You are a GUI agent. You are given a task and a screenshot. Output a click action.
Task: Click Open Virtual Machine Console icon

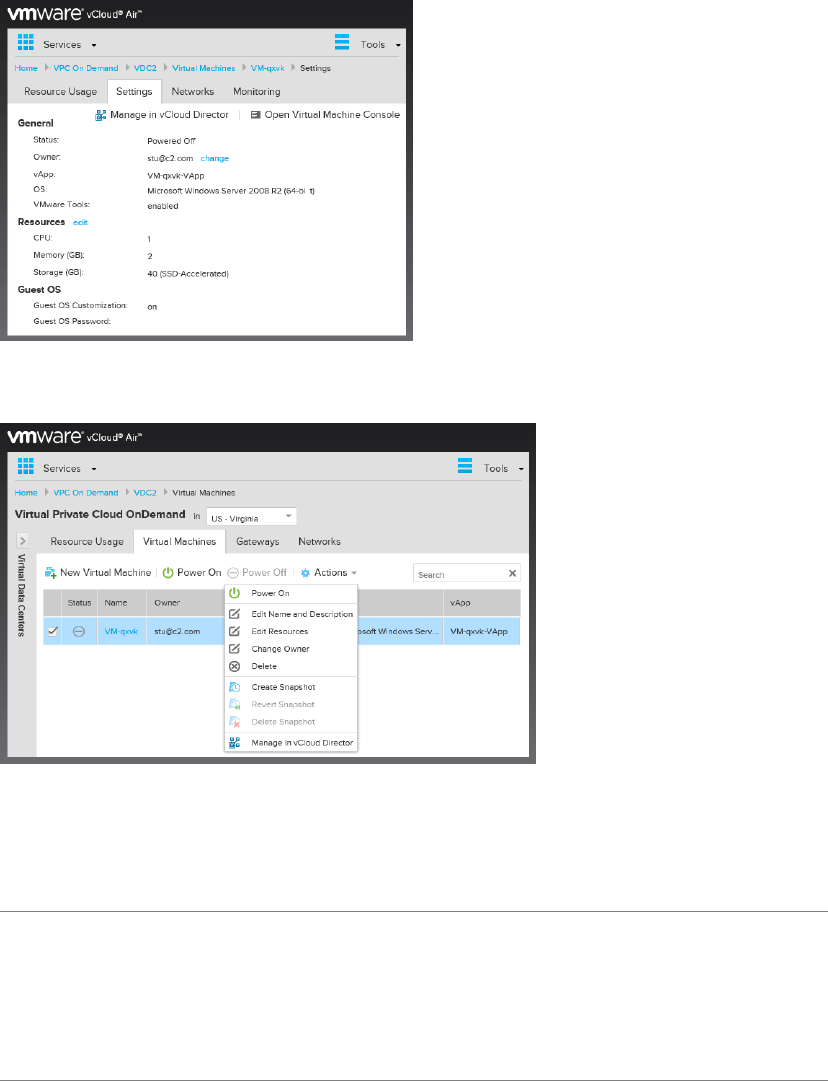[255, 115]
